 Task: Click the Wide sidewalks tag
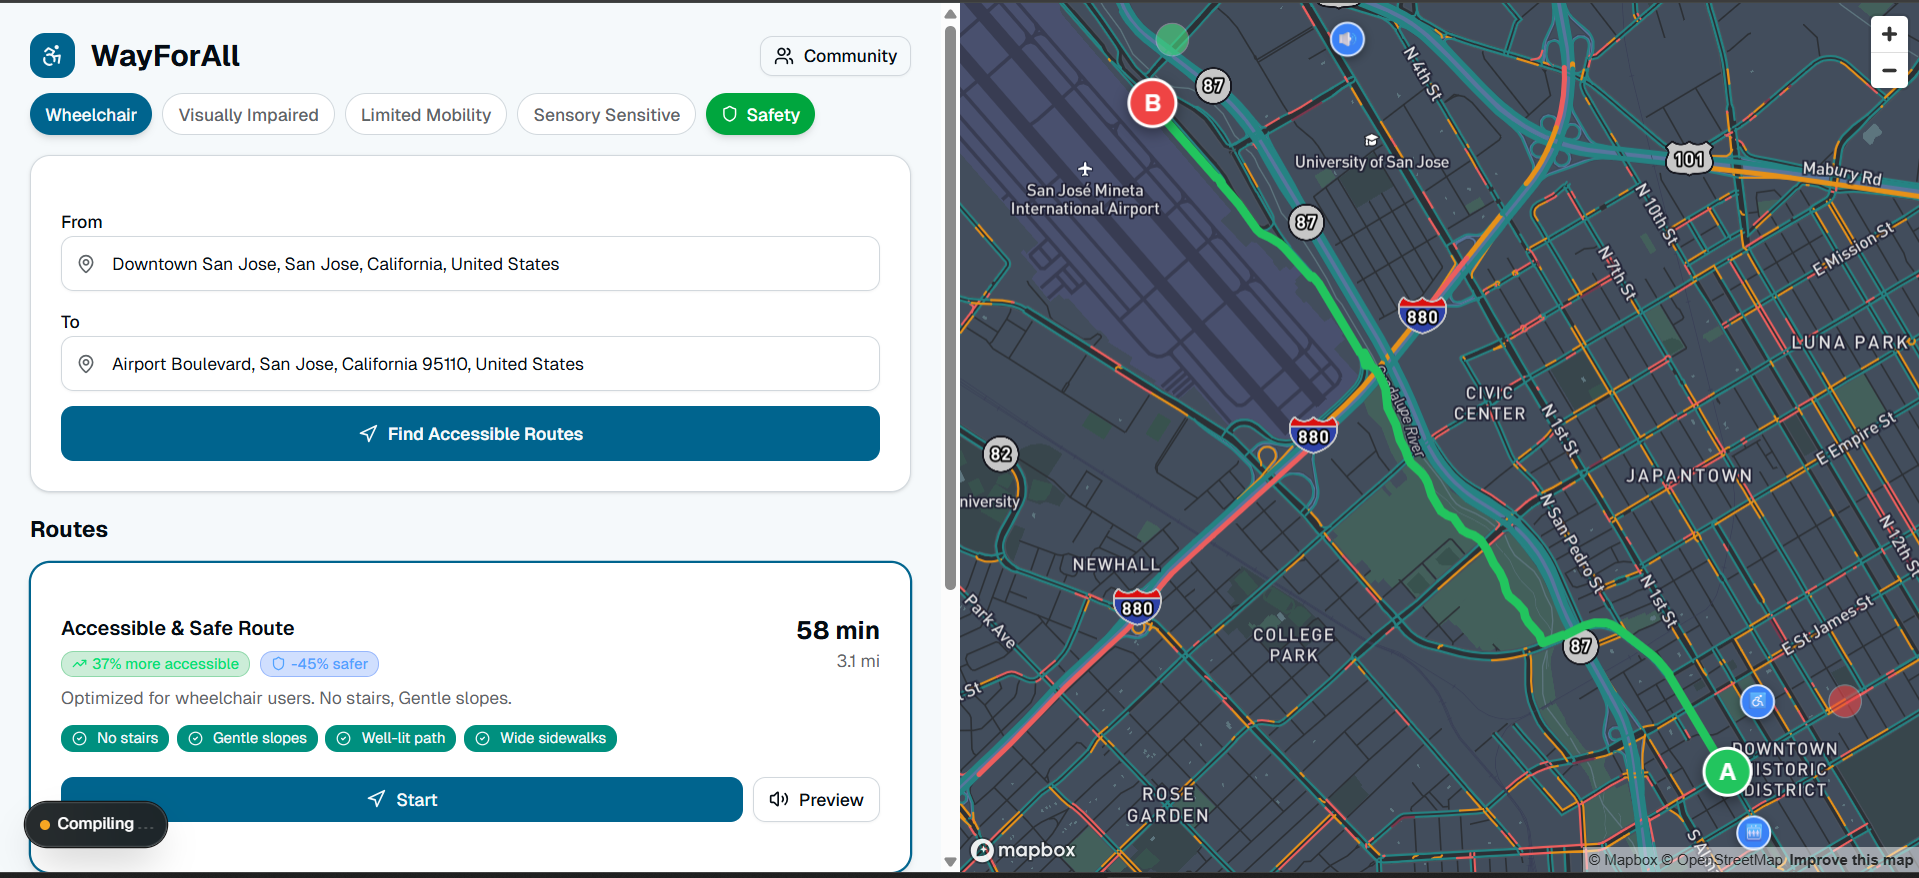coord(540,738)
